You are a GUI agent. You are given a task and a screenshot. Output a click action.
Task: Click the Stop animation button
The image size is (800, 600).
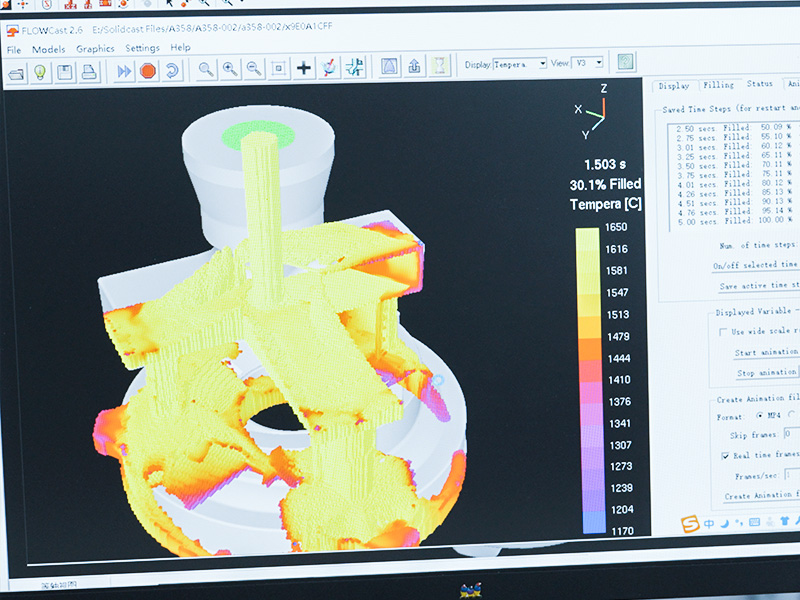pyautogui.click(x=766, y=373)
